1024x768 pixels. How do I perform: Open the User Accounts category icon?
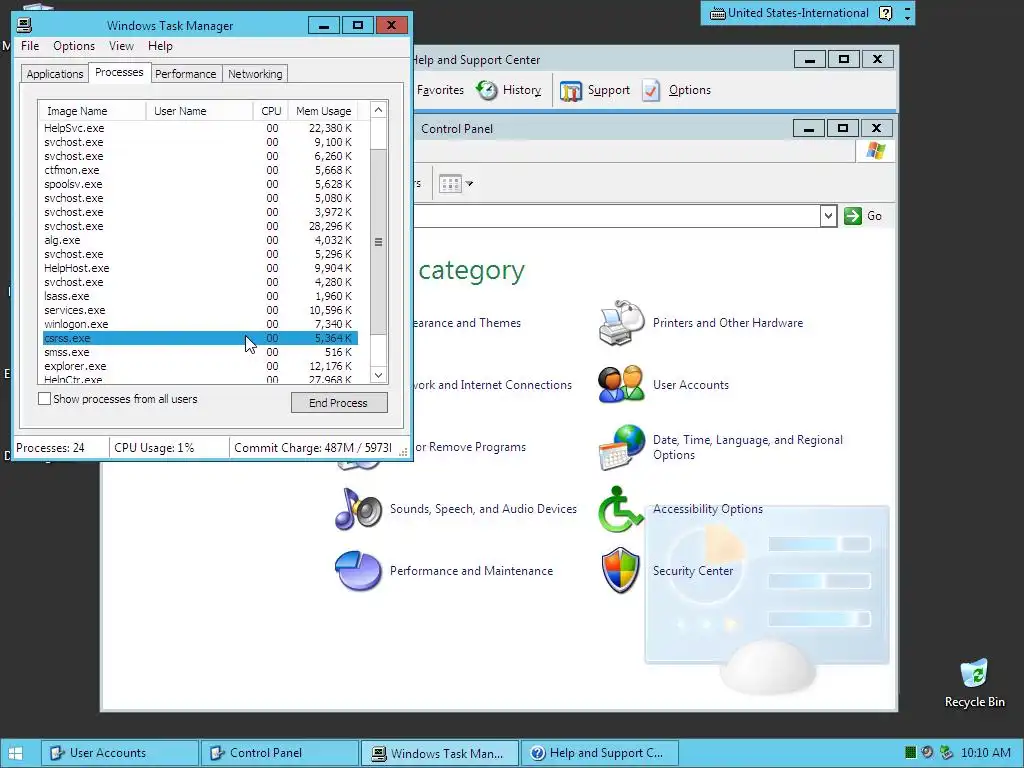(x=621, y=385)
